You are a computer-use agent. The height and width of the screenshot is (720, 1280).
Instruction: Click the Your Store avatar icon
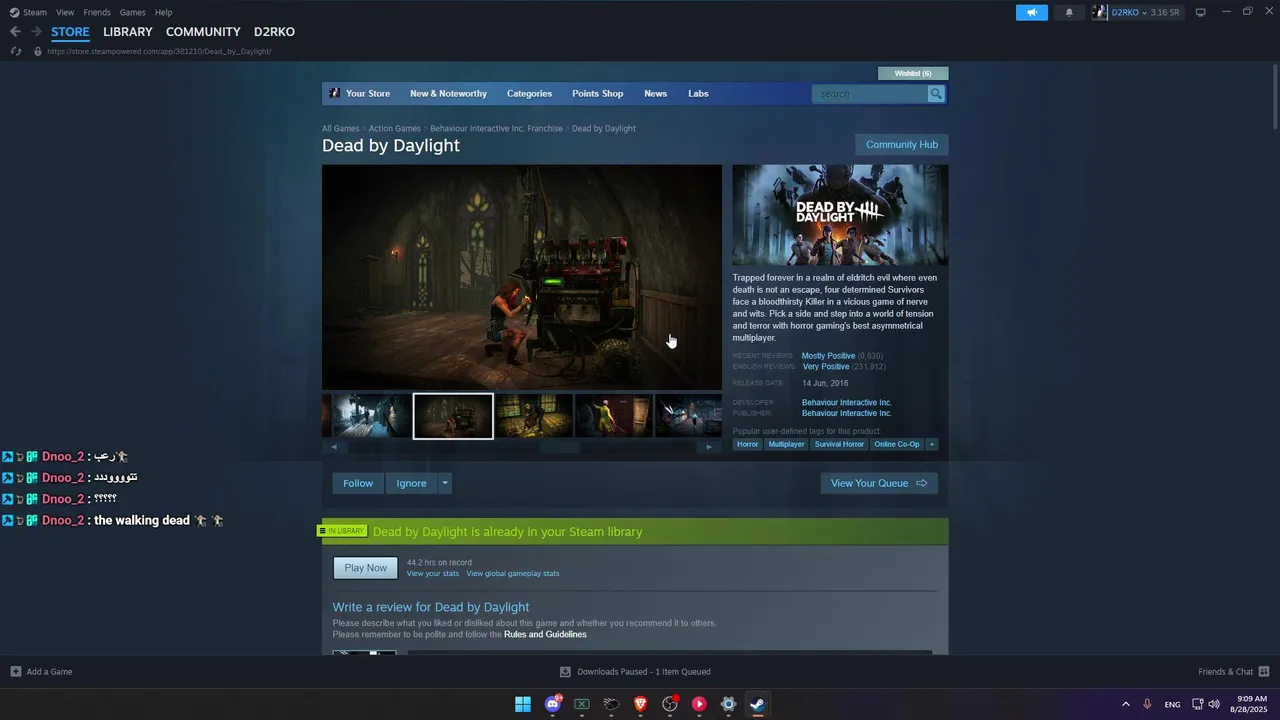coord(334,93)
